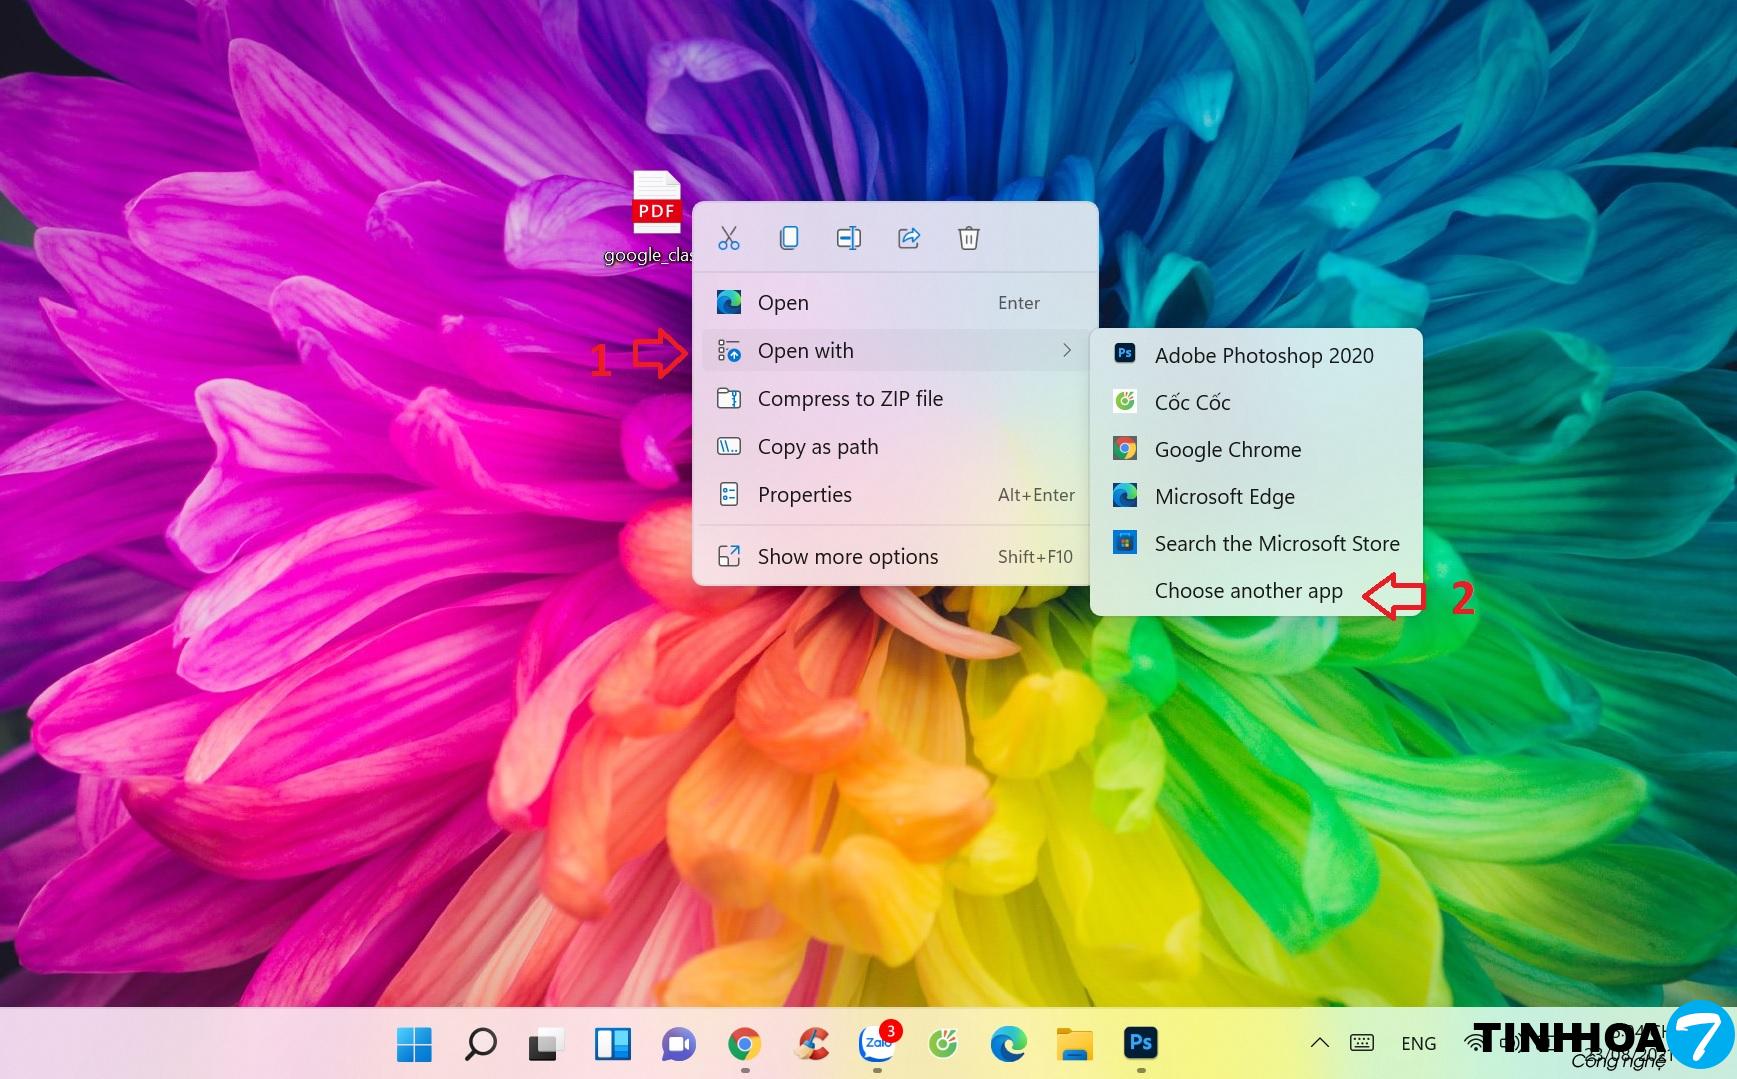This screenshot has width=1737, height=1079.
Task: Open File Explorer from the taskbar
Action: (x=1074, y=1044)
